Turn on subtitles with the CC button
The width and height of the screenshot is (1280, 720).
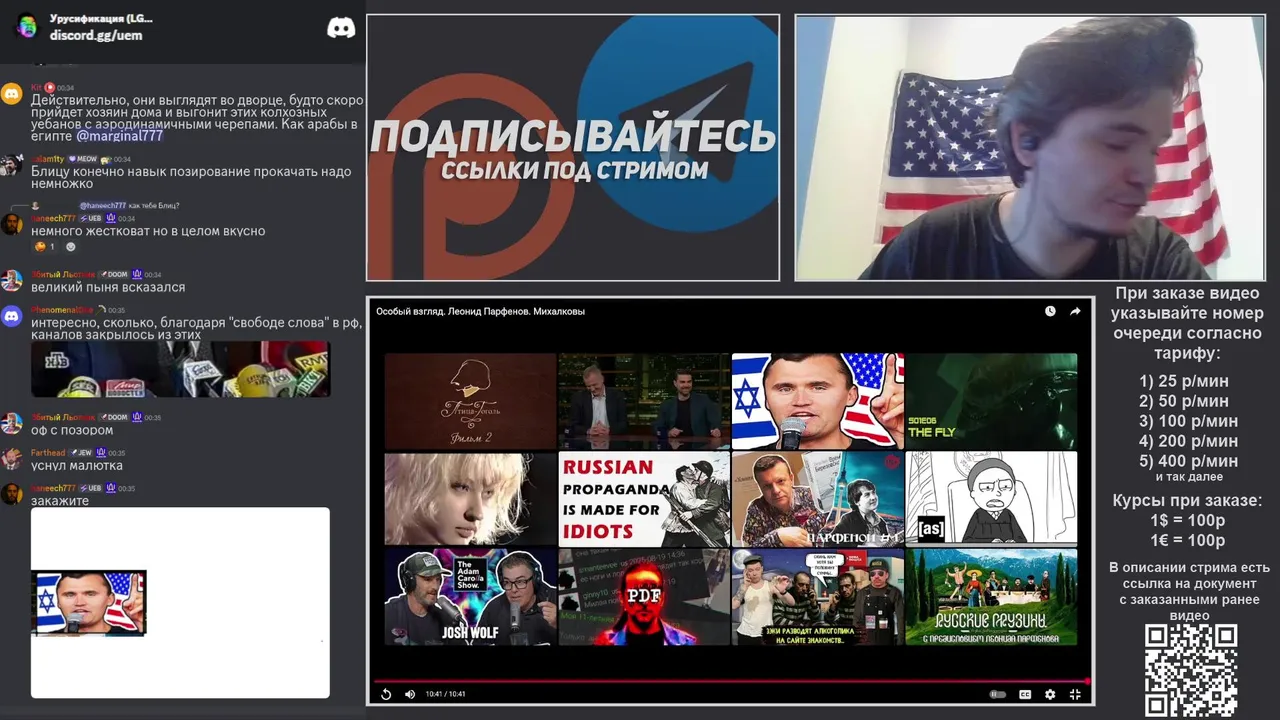point(1025,694)
